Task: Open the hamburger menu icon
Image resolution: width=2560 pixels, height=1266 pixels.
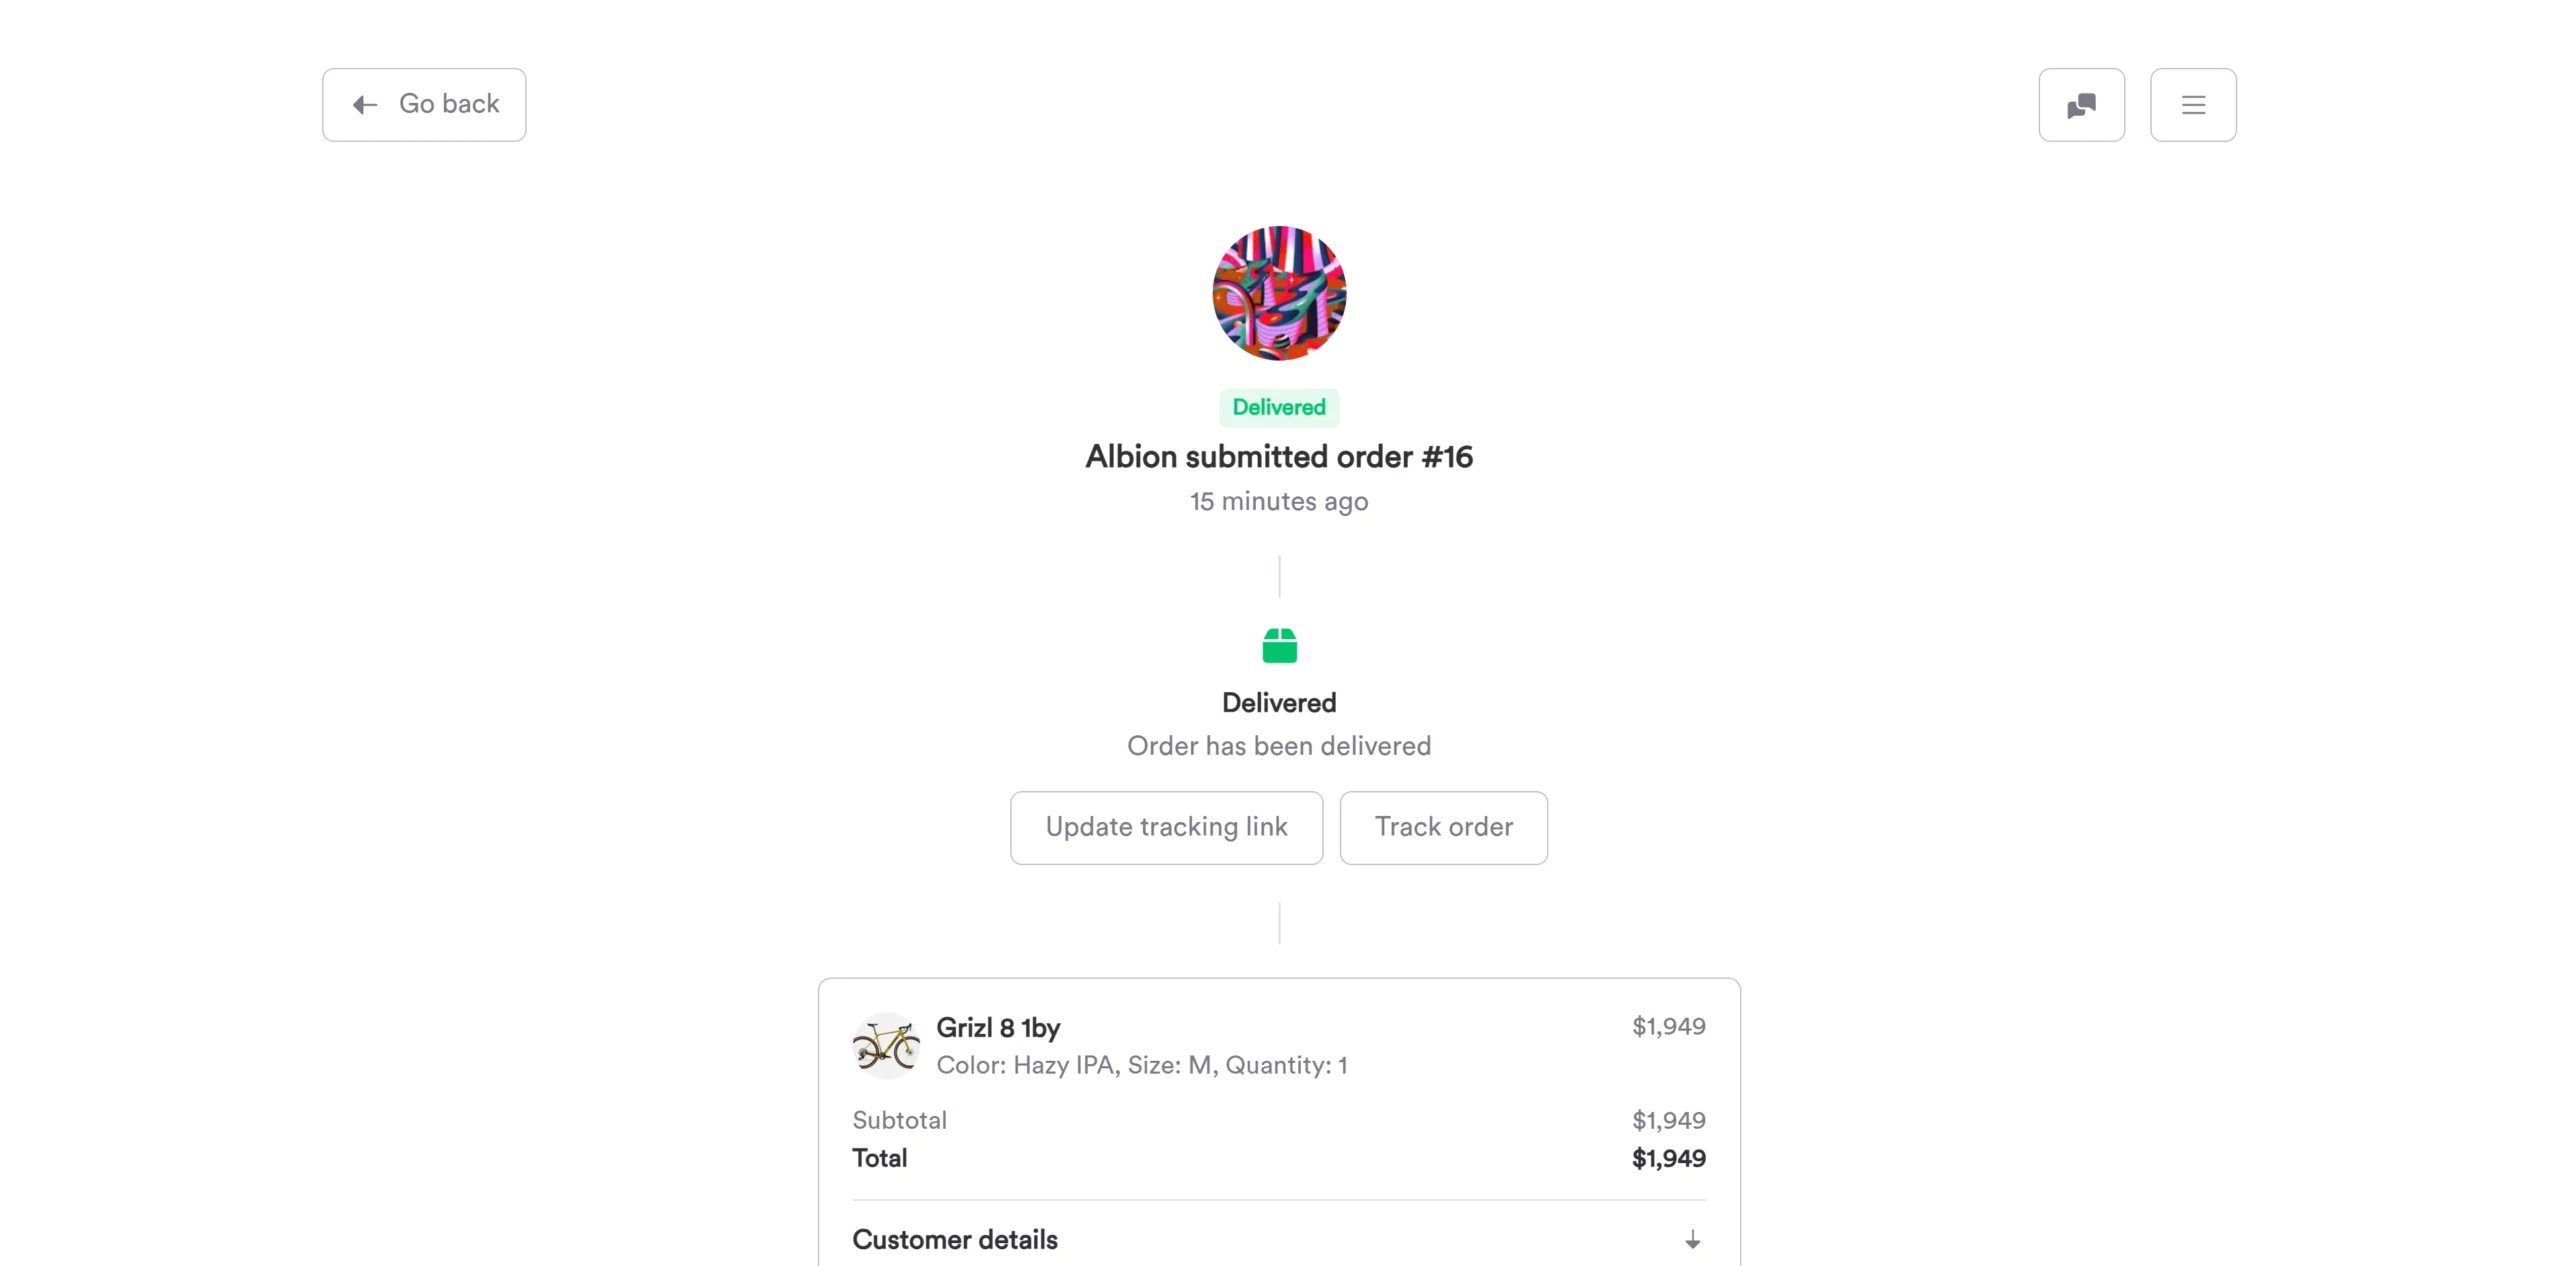Action: pyautogui.click(x=2193, y=105)
